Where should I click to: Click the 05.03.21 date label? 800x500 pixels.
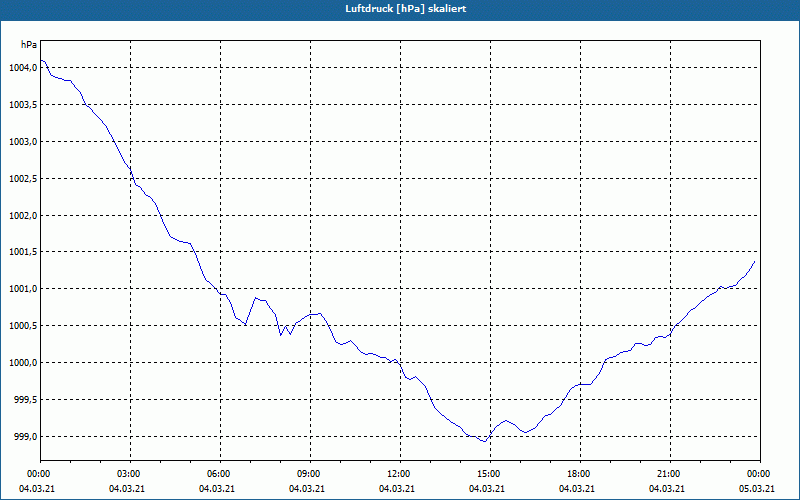[757, 489]
